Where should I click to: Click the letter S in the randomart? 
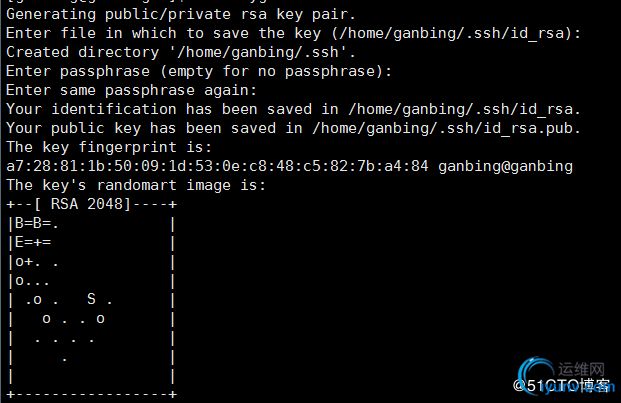(x=92, y=299)
